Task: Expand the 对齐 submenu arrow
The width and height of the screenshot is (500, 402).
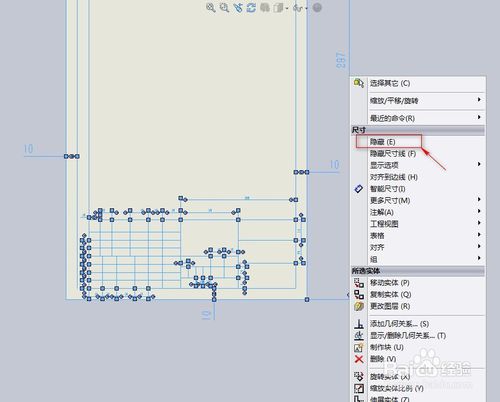Action: (x=479, y=246)
